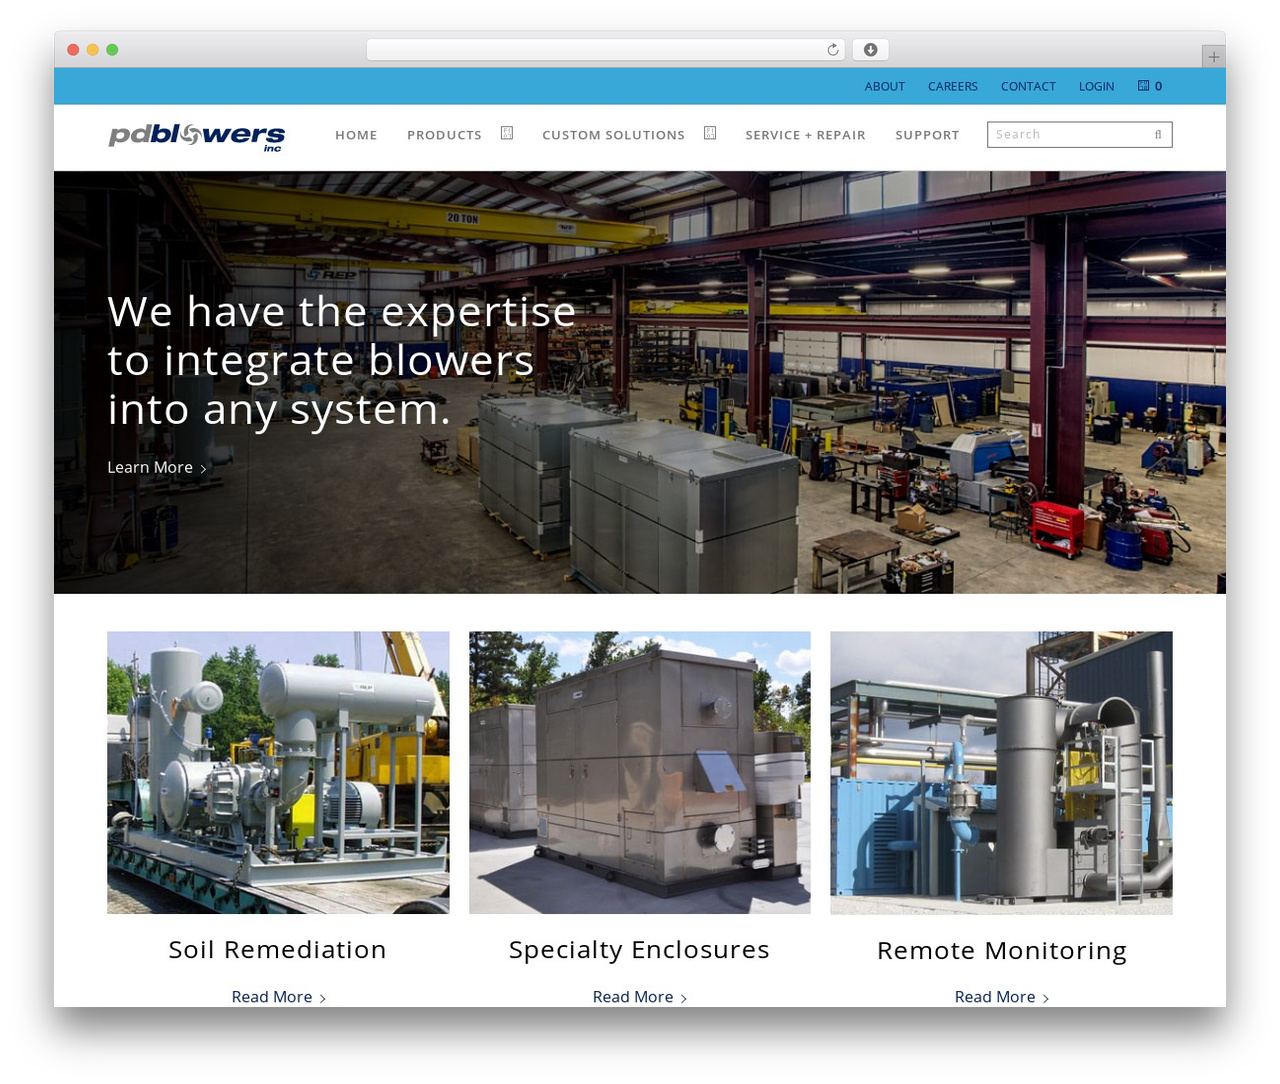Click the hero headline about integrating blowers

341,361
